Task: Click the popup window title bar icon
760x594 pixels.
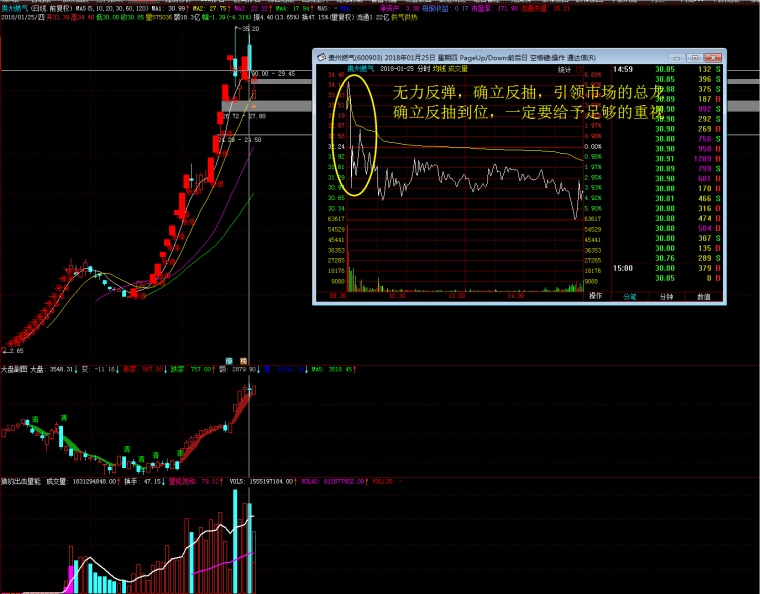Action: tap(320, 58)
